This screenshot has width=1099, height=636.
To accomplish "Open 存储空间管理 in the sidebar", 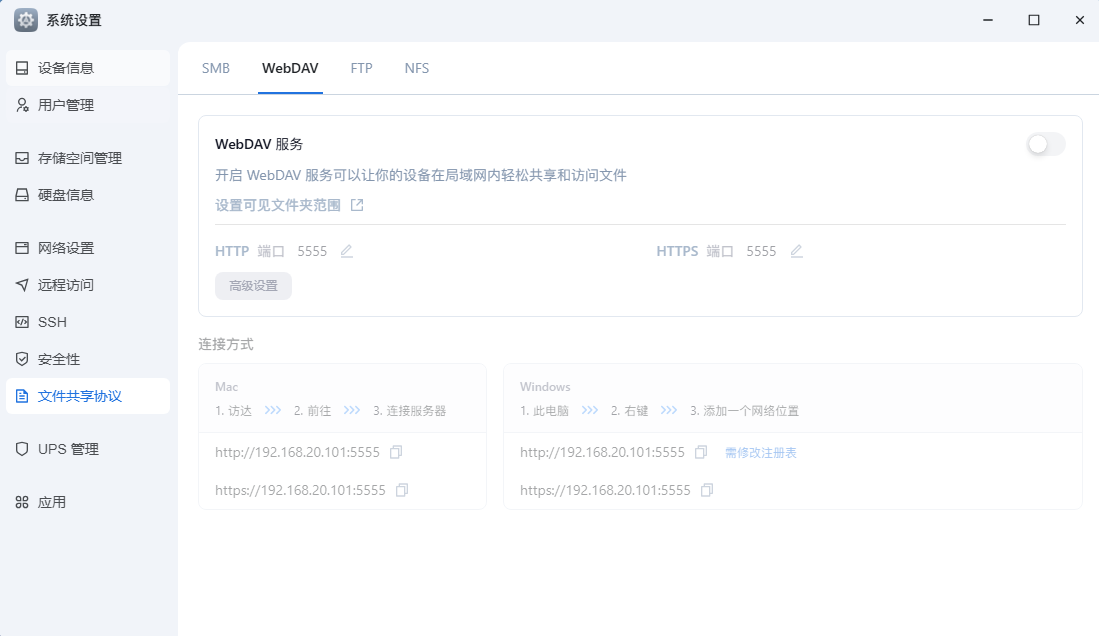I will click(x=88, y=158).
